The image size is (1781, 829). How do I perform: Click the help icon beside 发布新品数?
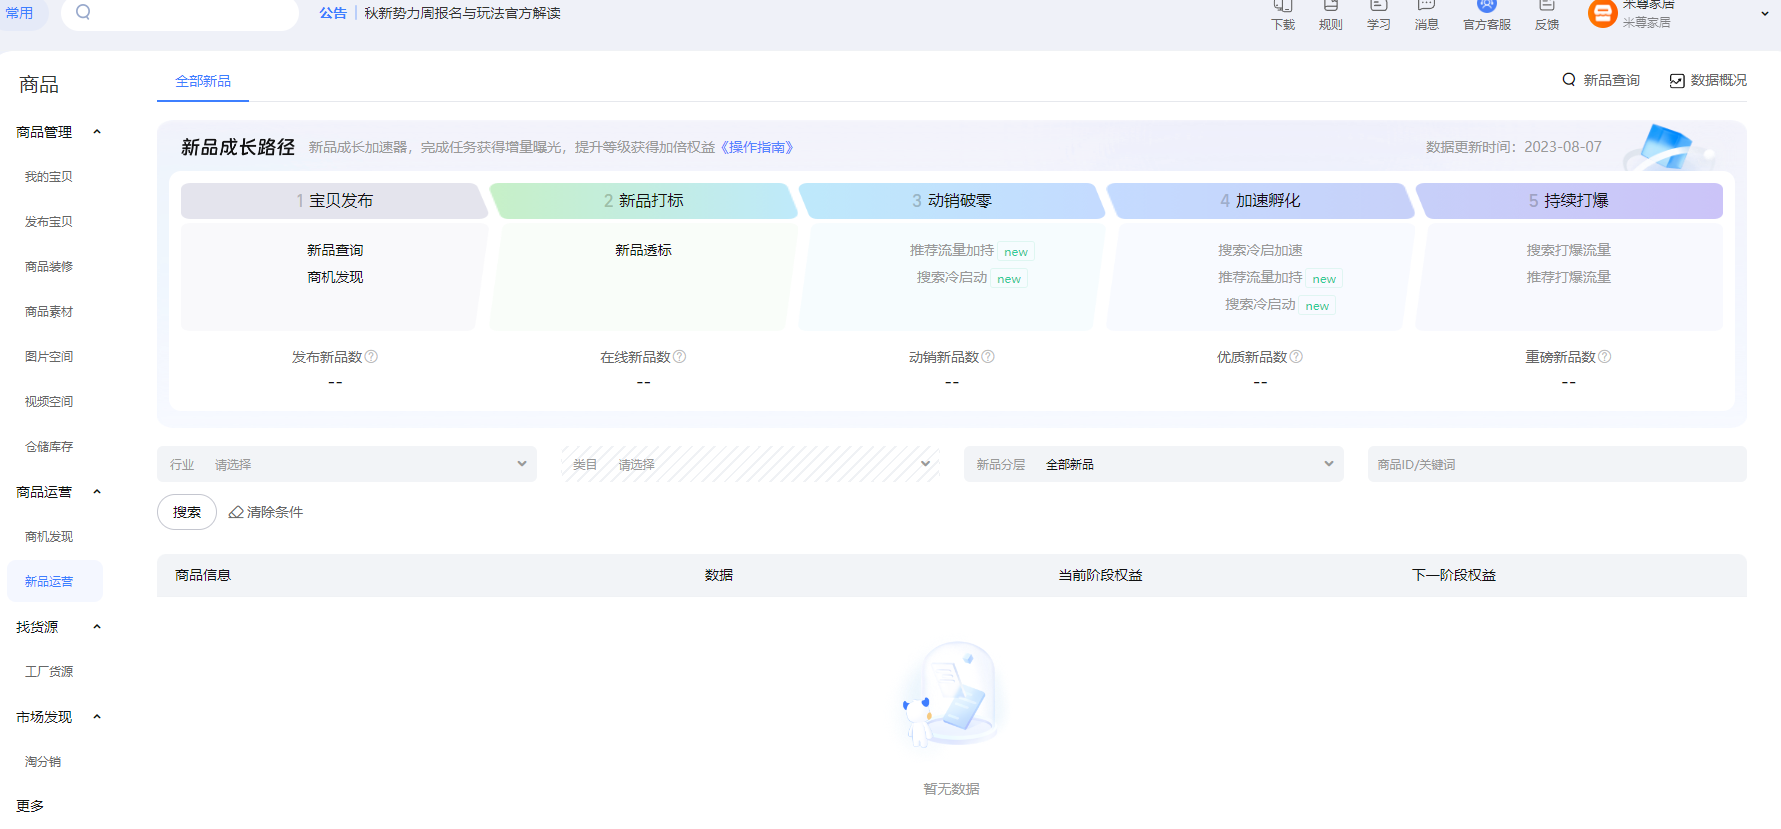click(x=371, y=357)
